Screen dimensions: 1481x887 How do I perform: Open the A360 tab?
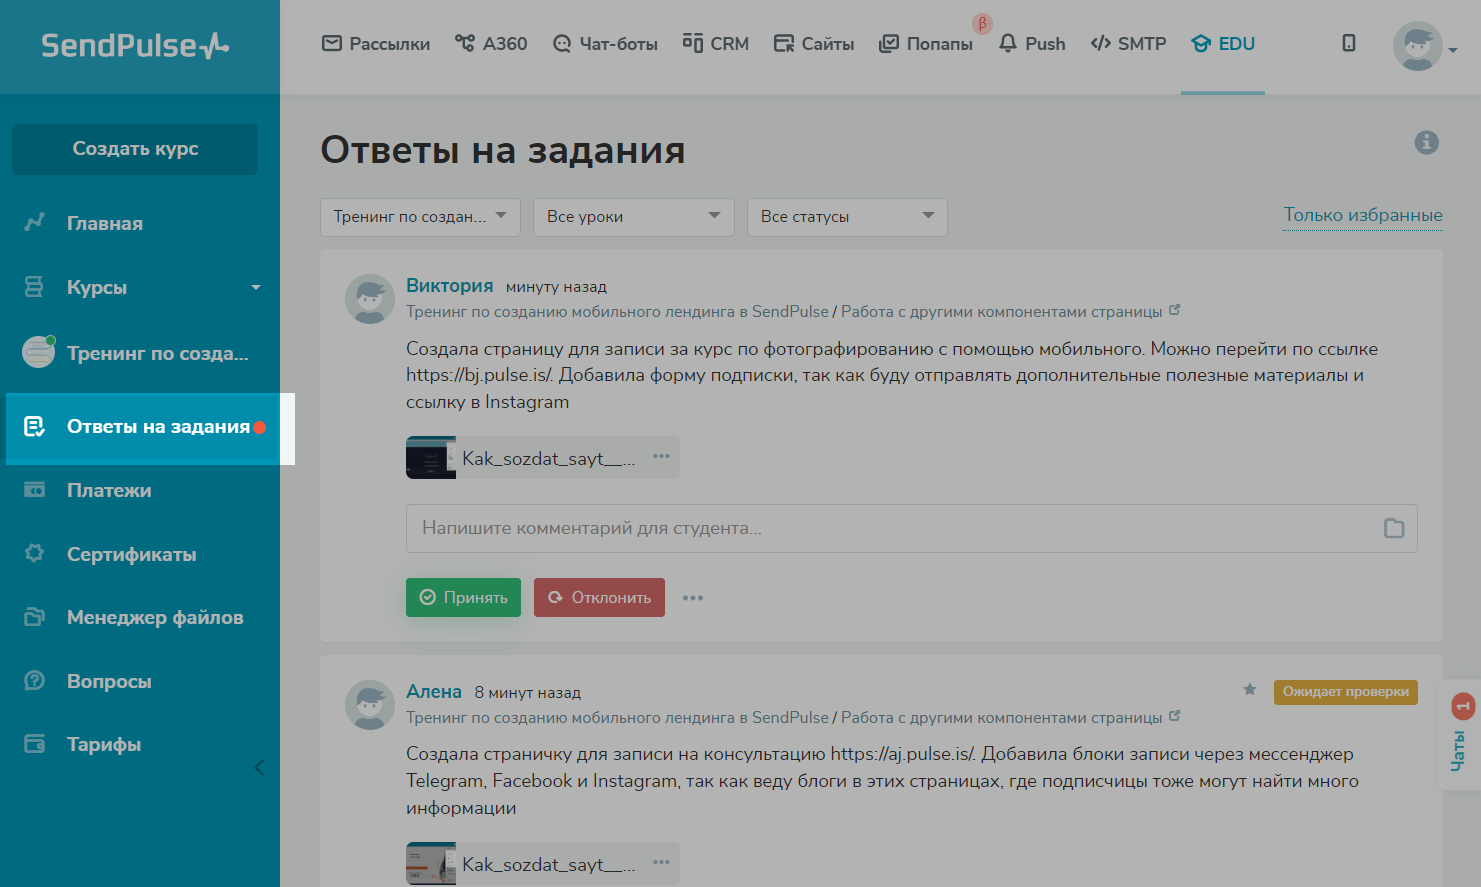(x=491, y=44)
